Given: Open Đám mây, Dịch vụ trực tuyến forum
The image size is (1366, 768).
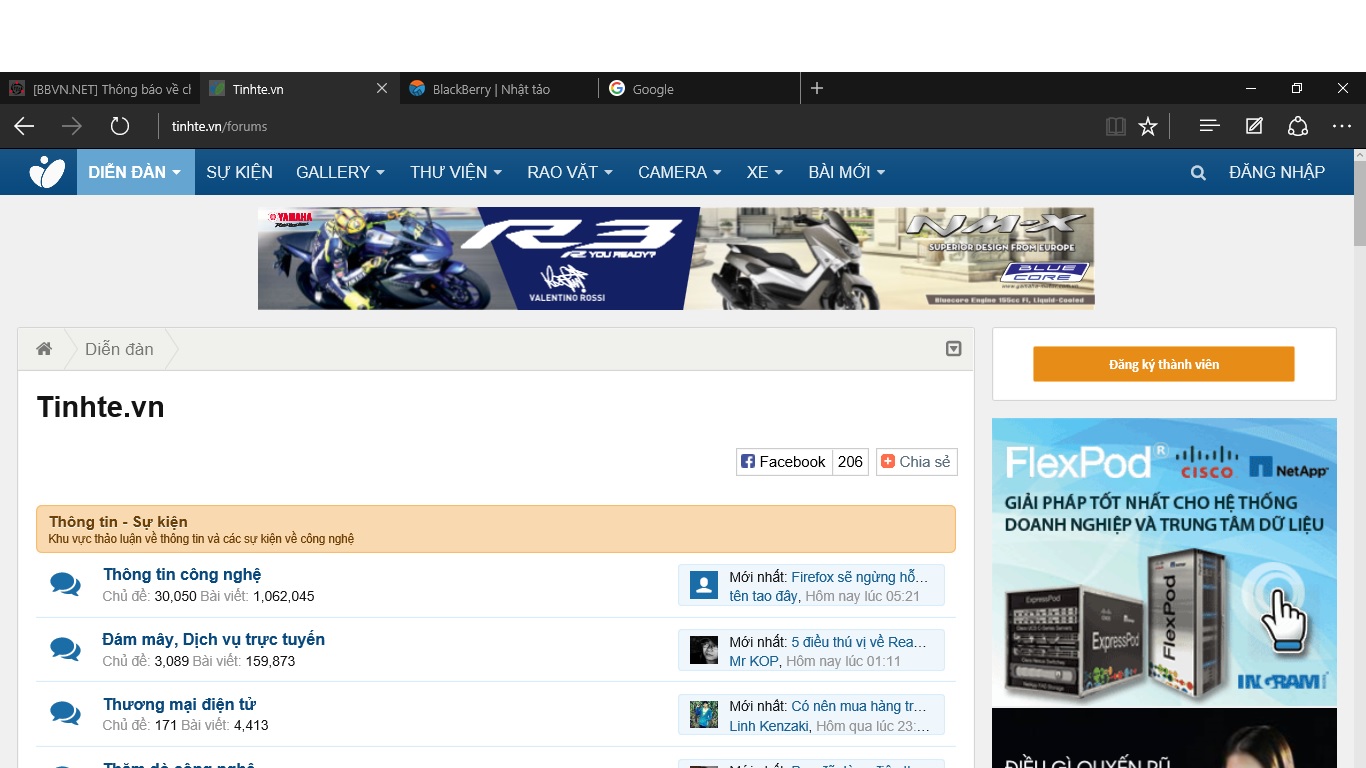Looking at the screenshot, I should pyautogui.click(x=214, y=639).
